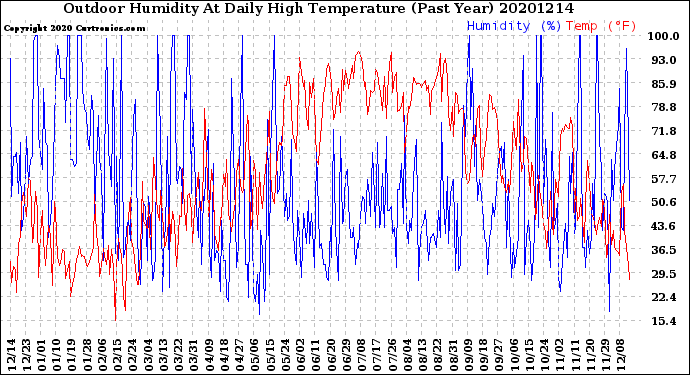Screen dimensions: 690x375
Task: Click the x-axis date label 10/06
Action: click(x=514, y=355)
